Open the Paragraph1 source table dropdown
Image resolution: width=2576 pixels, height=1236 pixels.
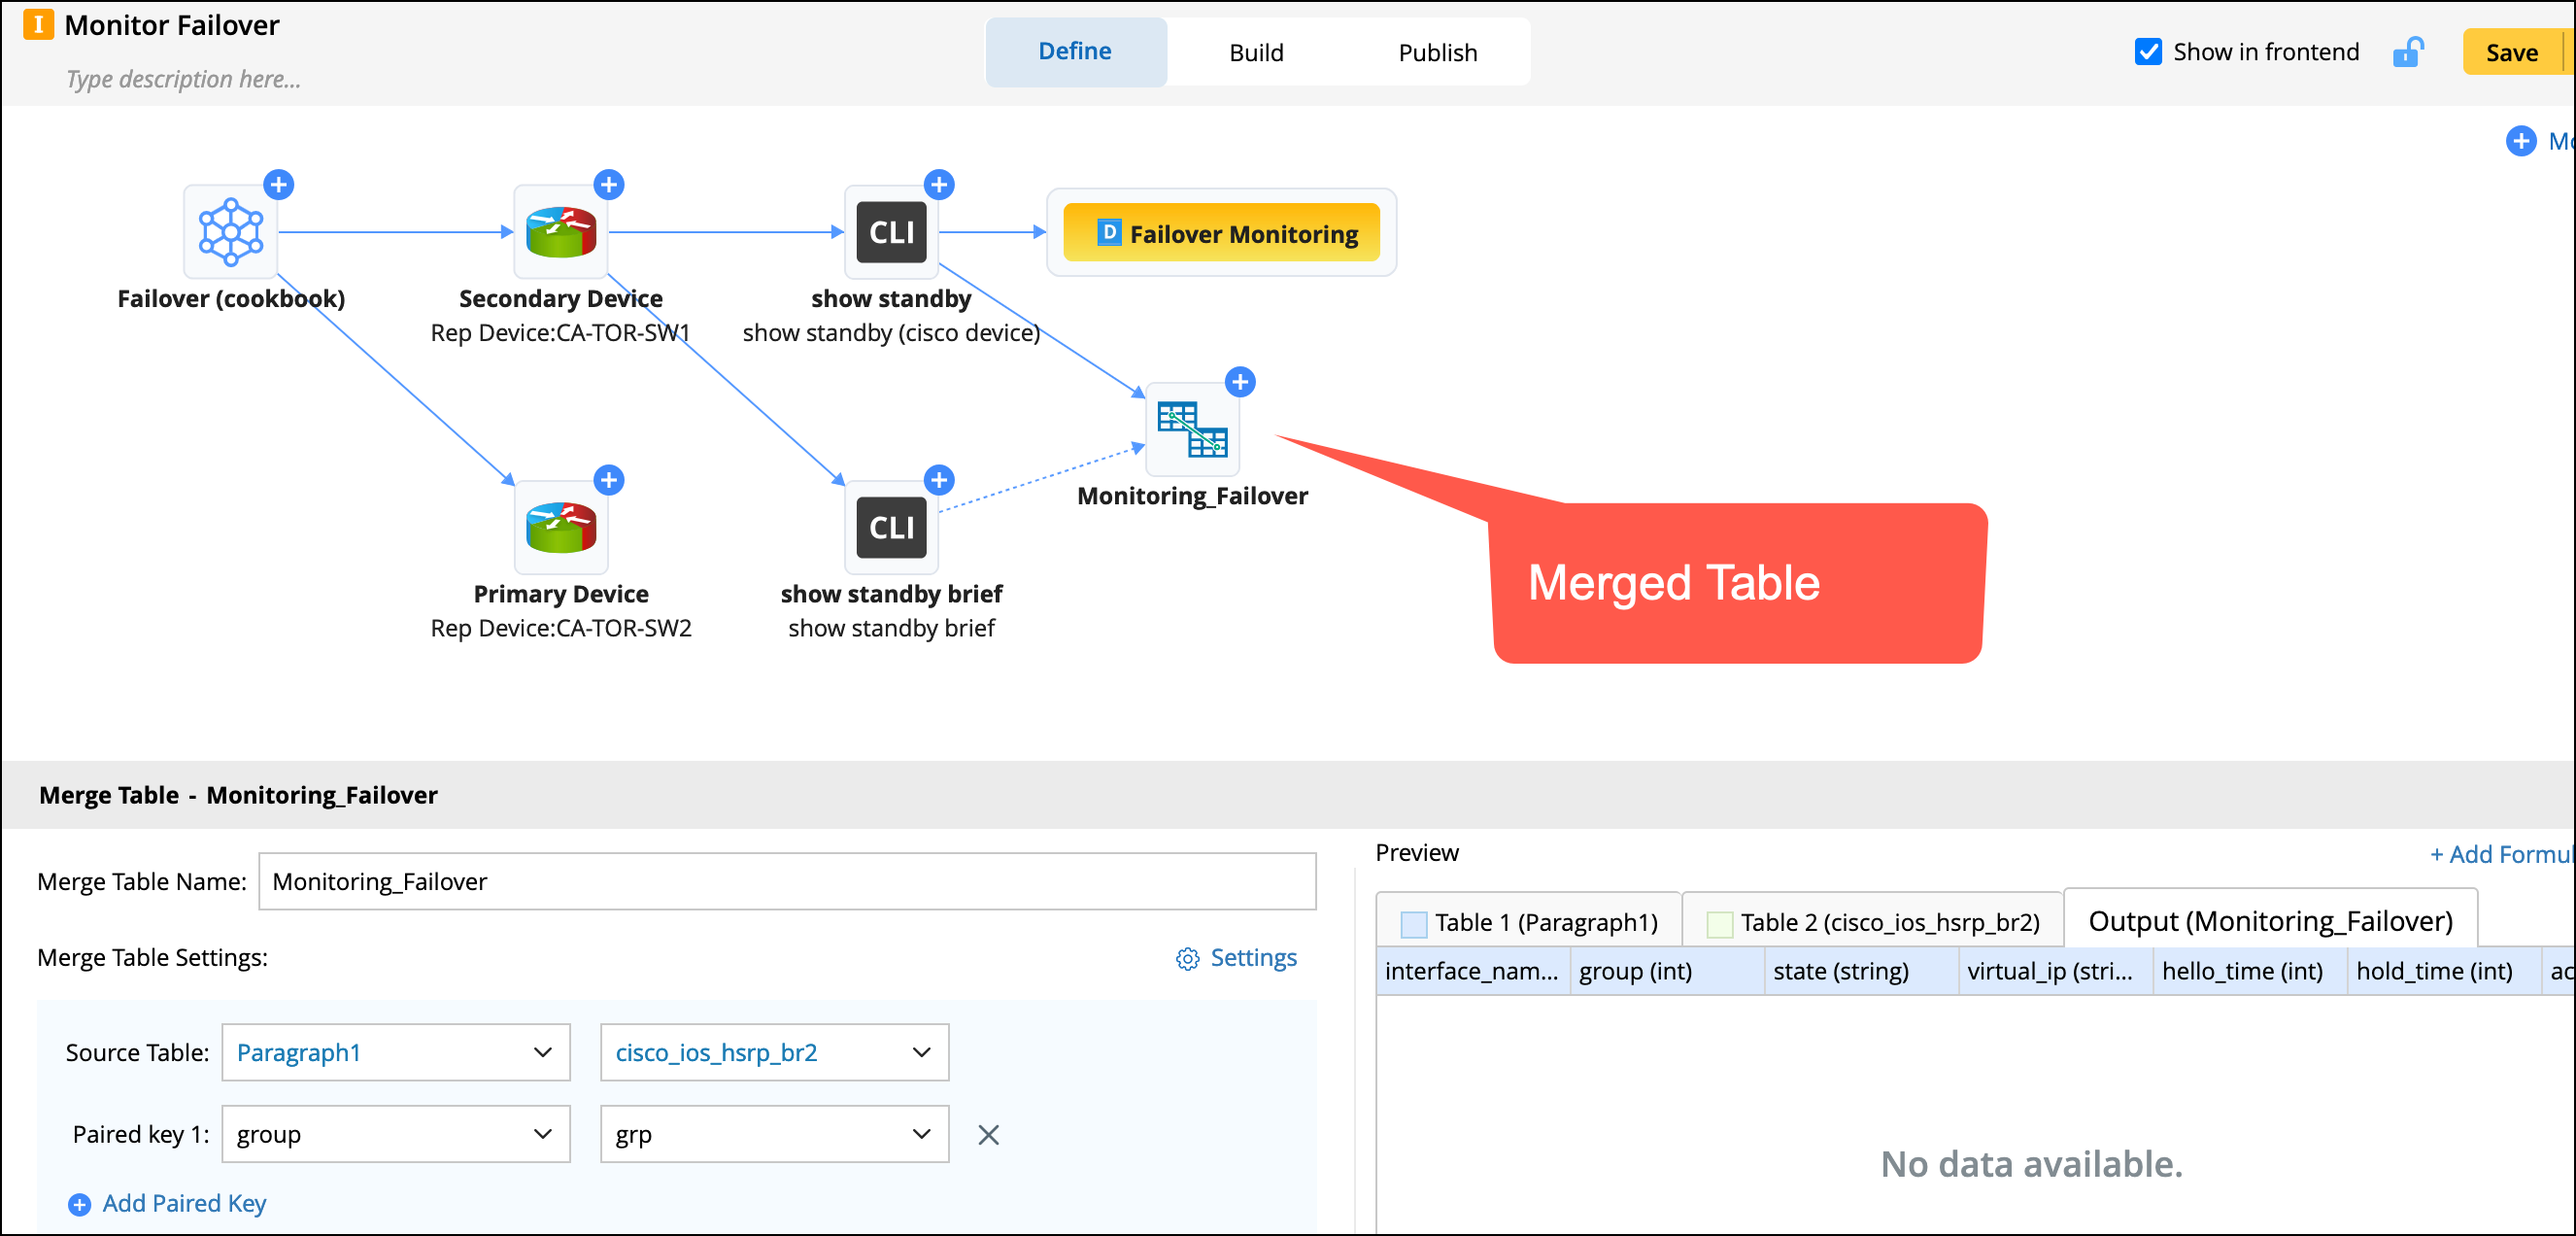click(395, 1052)
